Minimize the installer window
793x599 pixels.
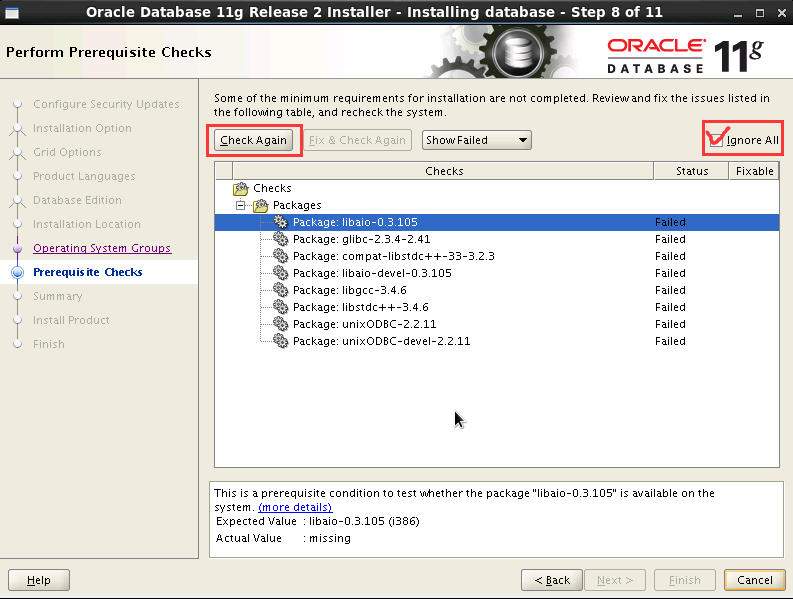[x=740, y=13]
